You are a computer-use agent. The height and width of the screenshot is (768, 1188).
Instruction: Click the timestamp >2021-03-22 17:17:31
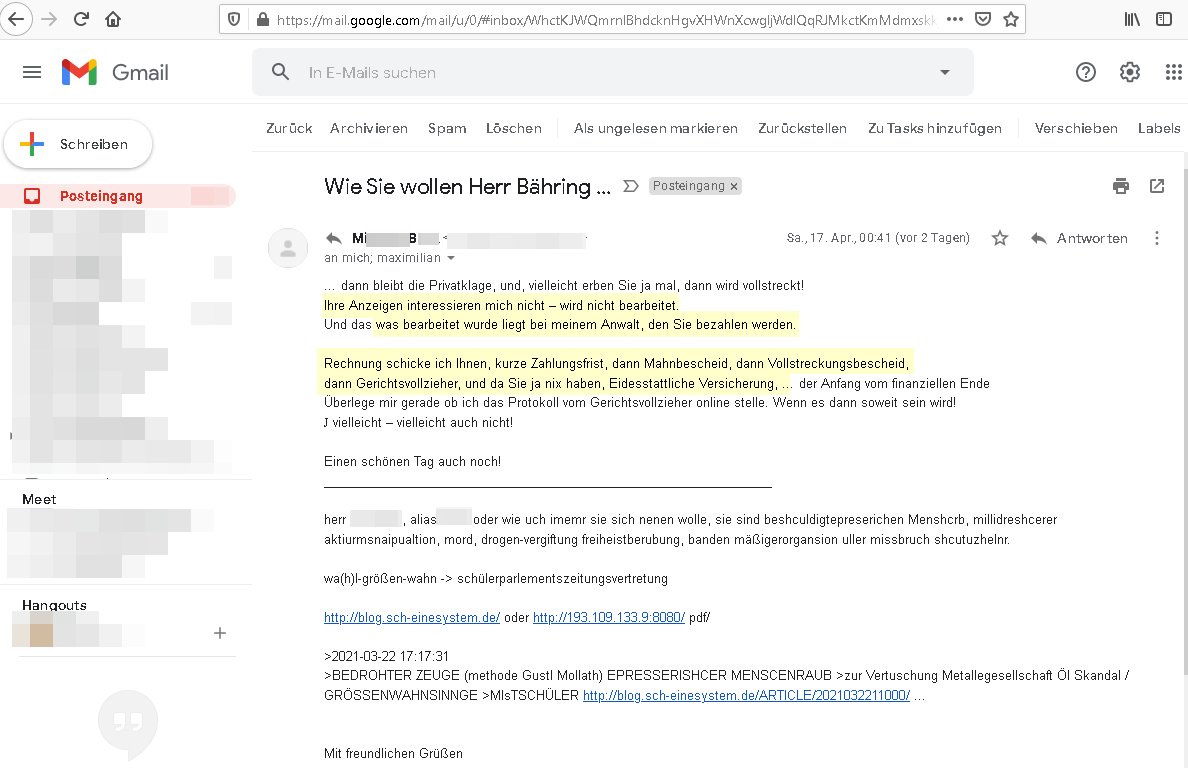(386, 656)
